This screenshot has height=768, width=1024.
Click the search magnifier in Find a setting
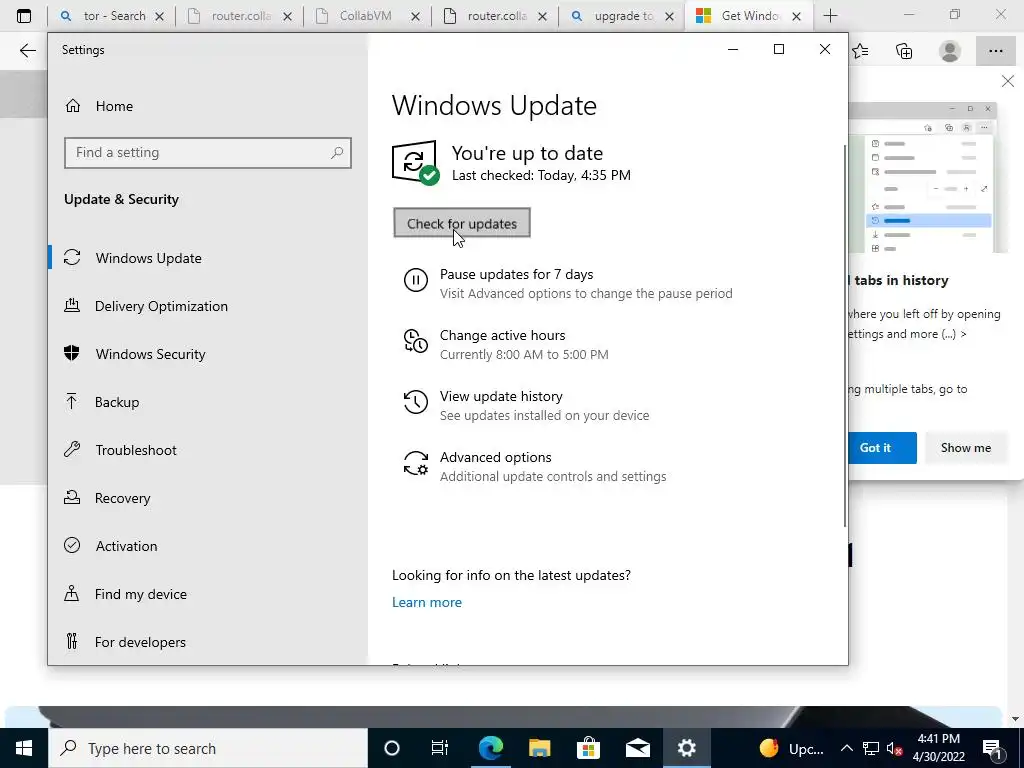337,153
